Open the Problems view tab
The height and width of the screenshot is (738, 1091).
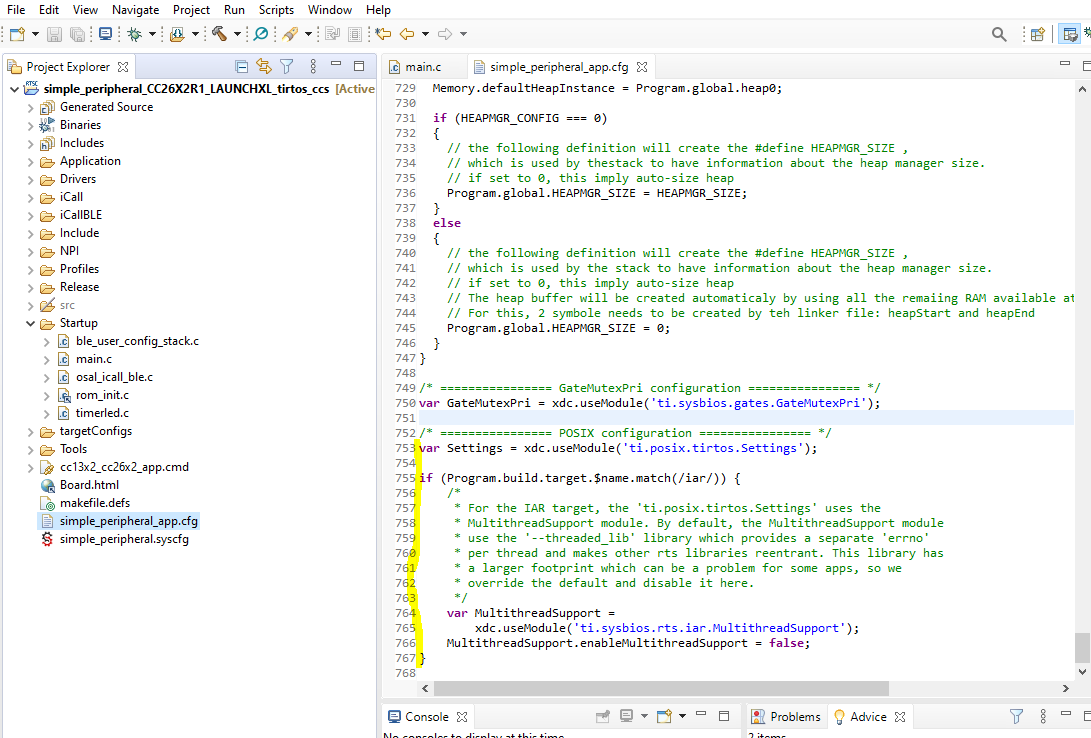[795, 717]
